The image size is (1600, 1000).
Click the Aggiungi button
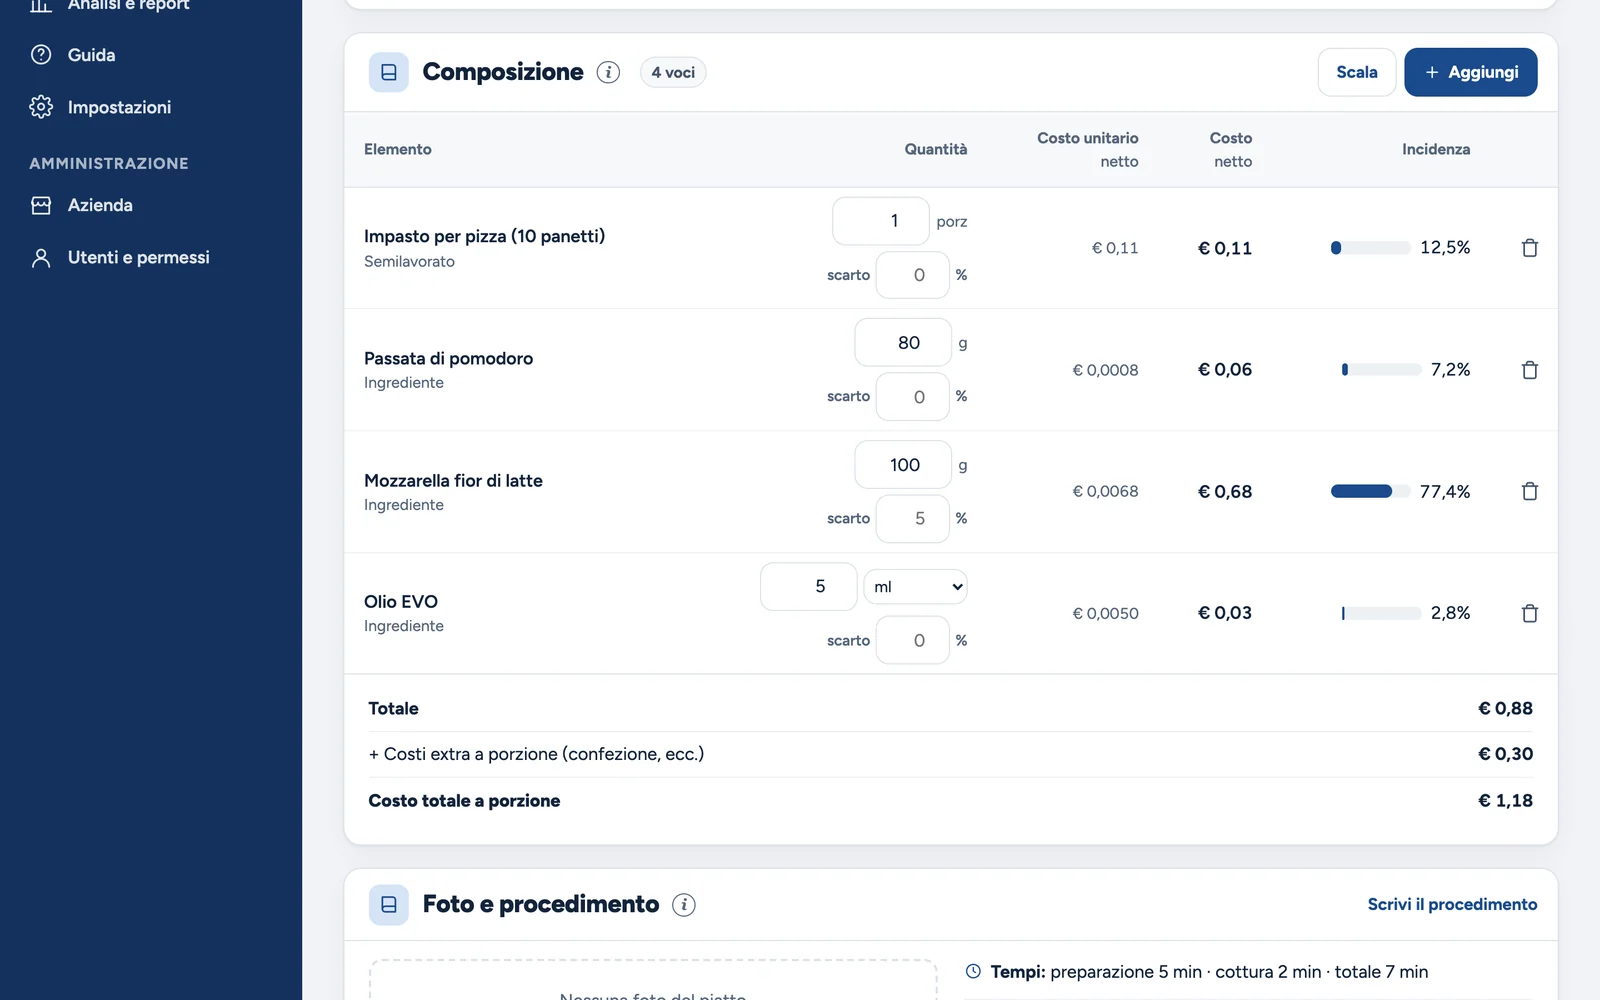point(1471,72)
